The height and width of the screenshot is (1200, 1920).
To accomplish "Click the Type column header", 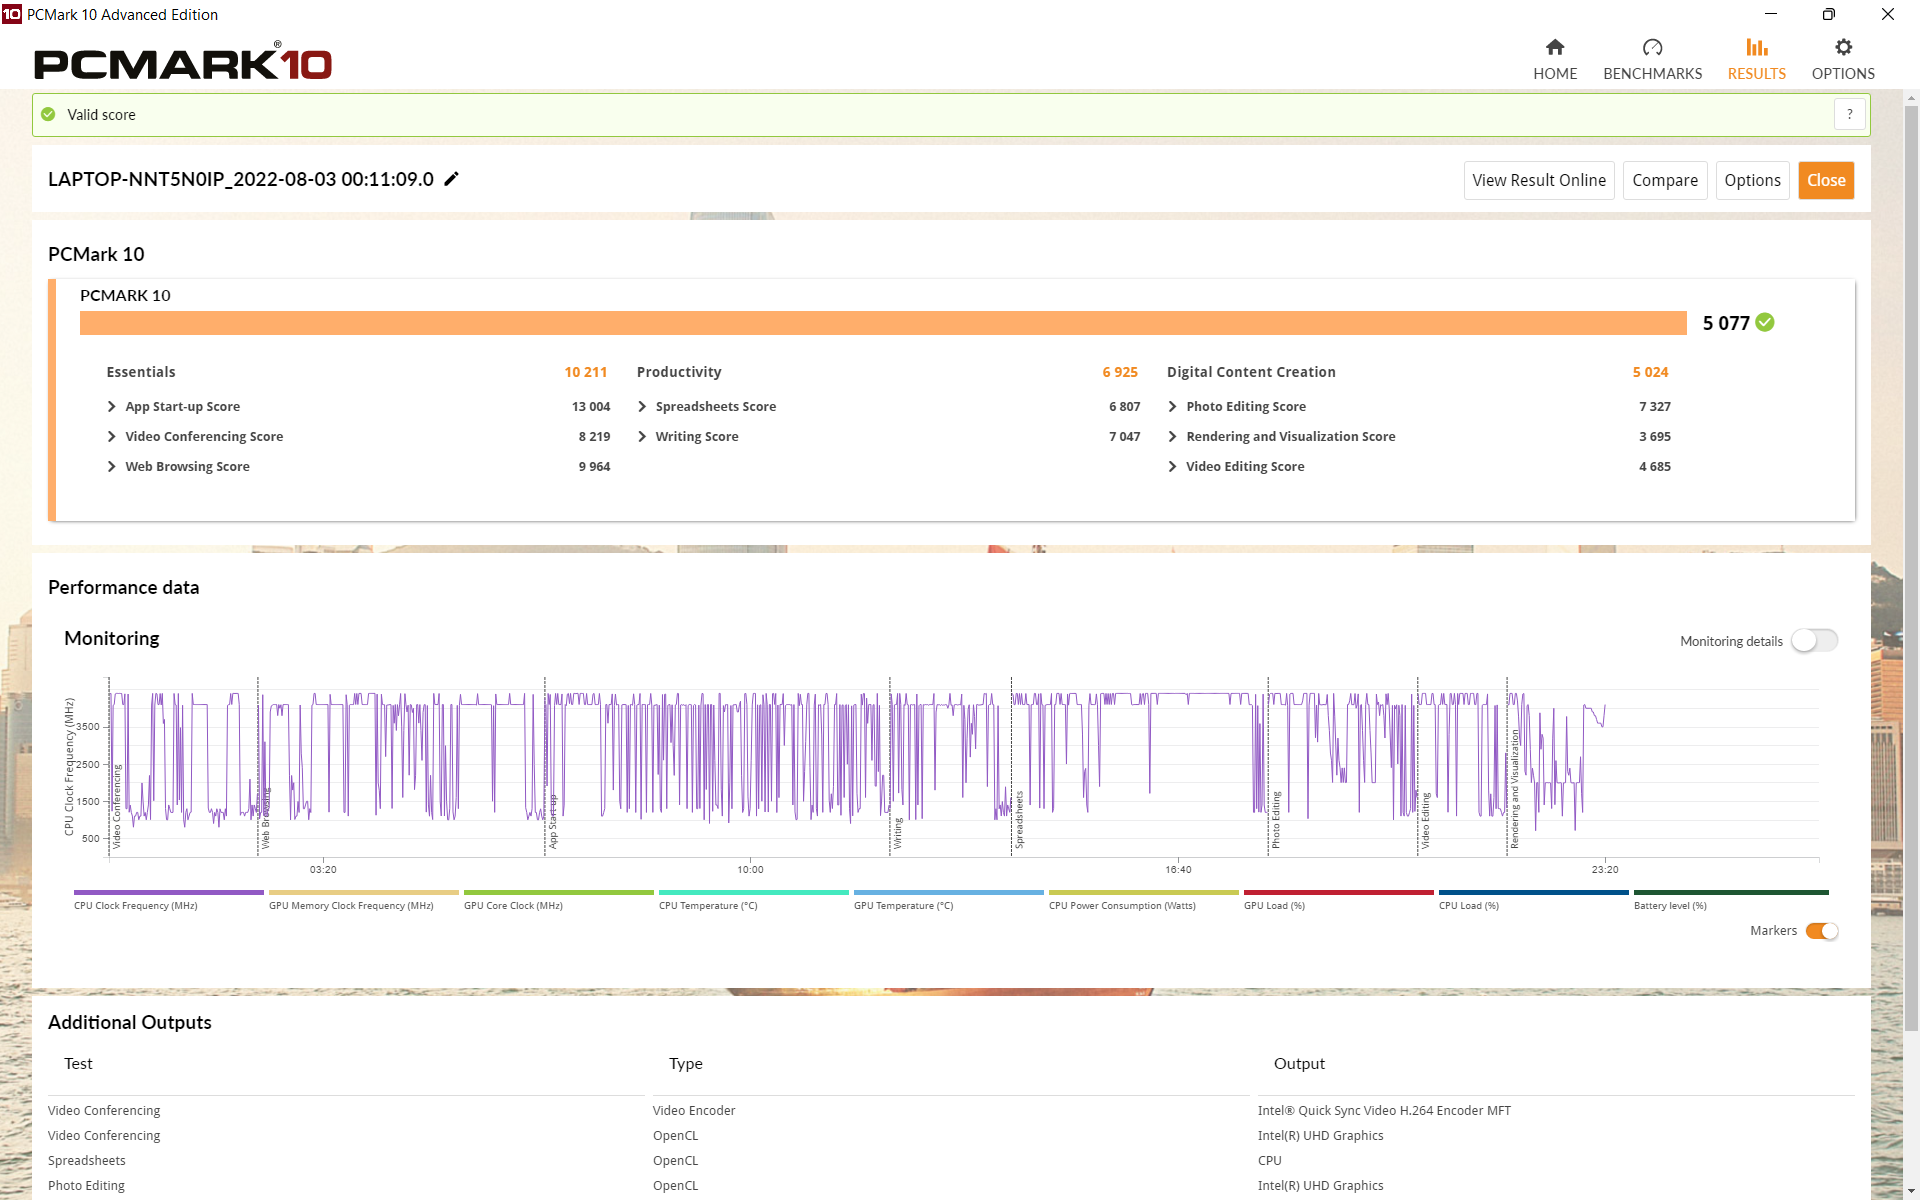I will (x=686, y=1064).
